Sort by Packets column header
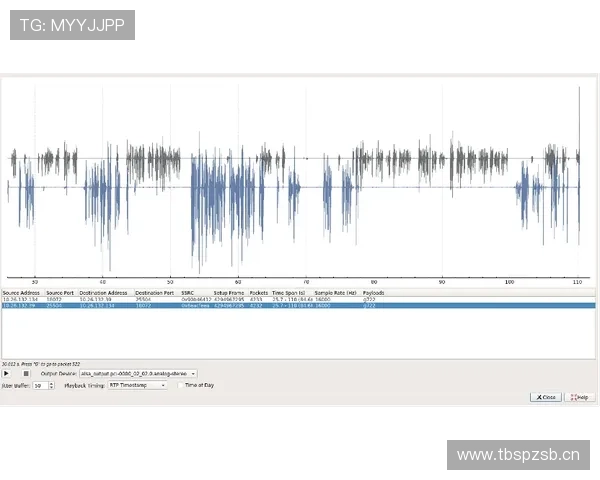The image size is (600, 480). coord(258,293)
